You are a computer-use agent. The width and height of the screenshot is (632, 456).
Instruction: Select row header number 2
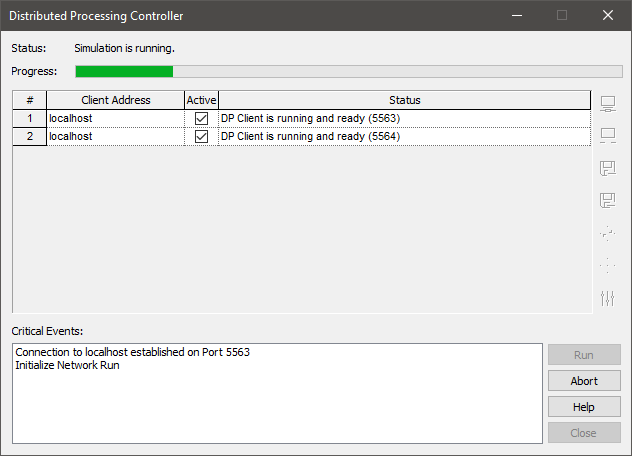click(x=30, y=136)
